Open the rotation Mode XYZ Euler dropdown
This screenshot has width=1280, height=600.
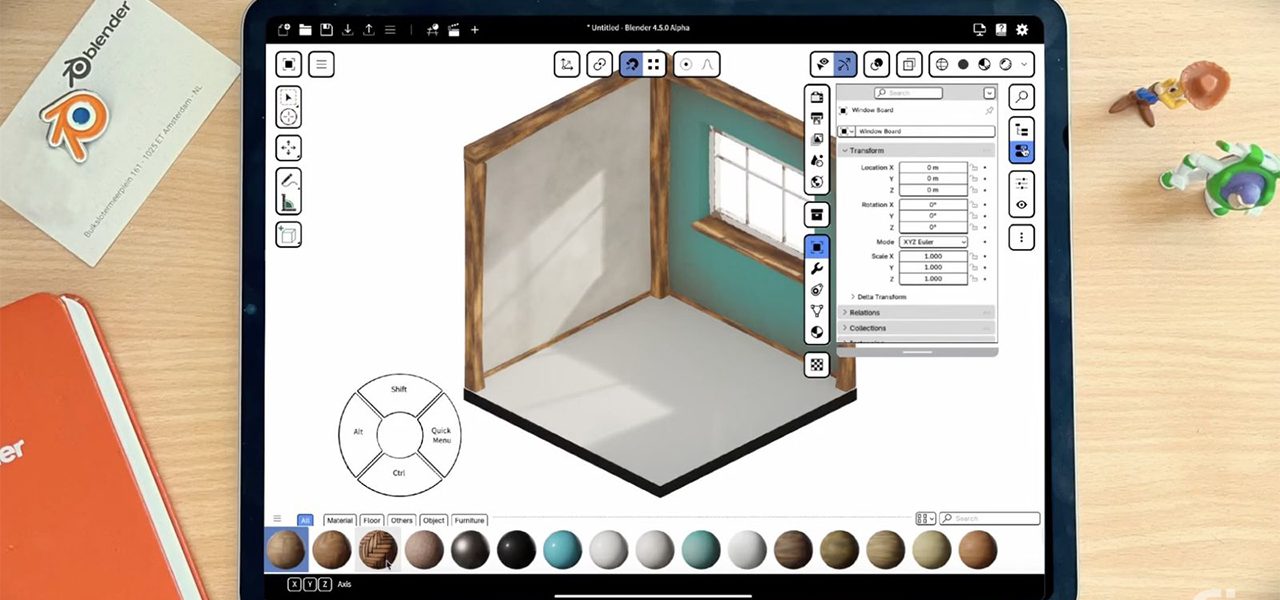(933, 242)
